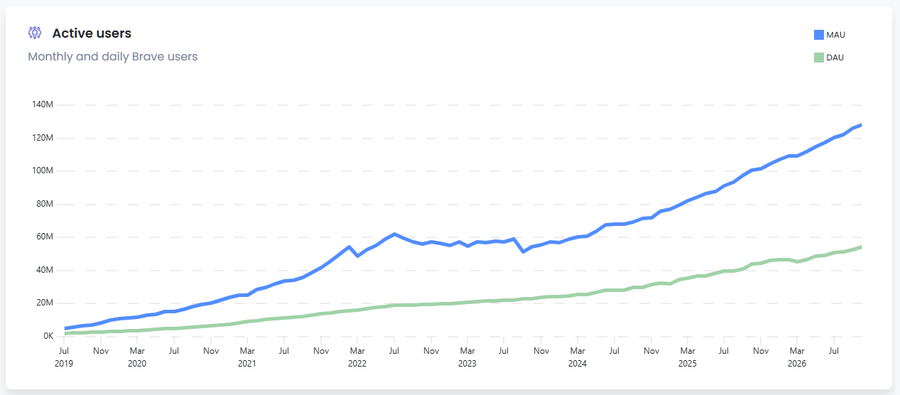Click the Mar 2026 x-axis label
The width and height of the screenshot is (900, 395).
pos(797,357)
